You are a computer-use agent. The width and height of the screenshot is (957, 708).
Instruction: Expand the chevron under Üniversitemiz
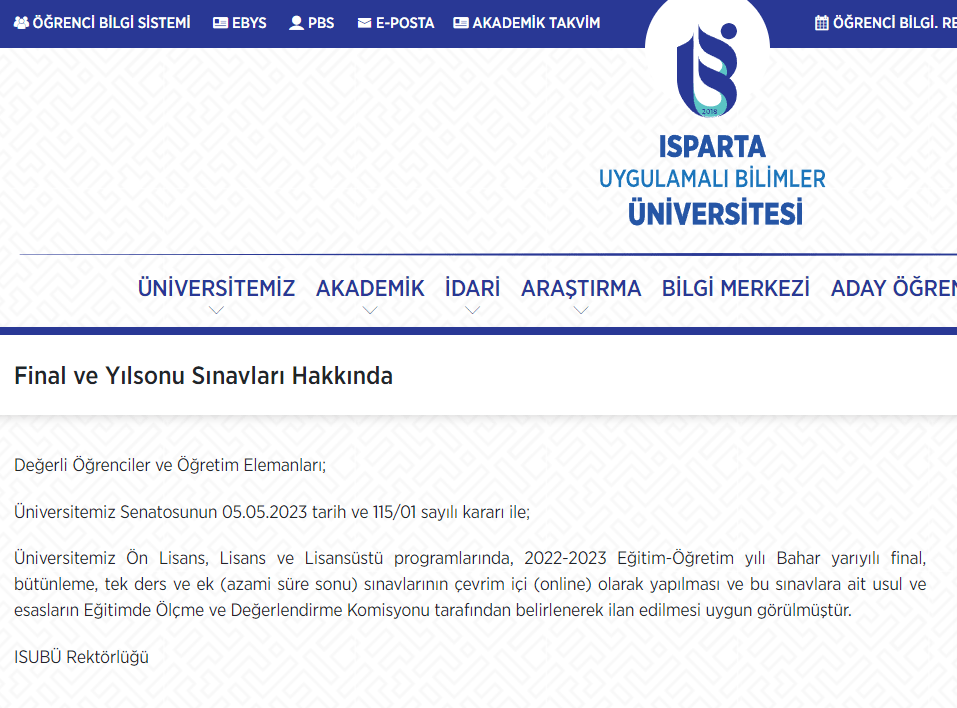click(216, 310)
